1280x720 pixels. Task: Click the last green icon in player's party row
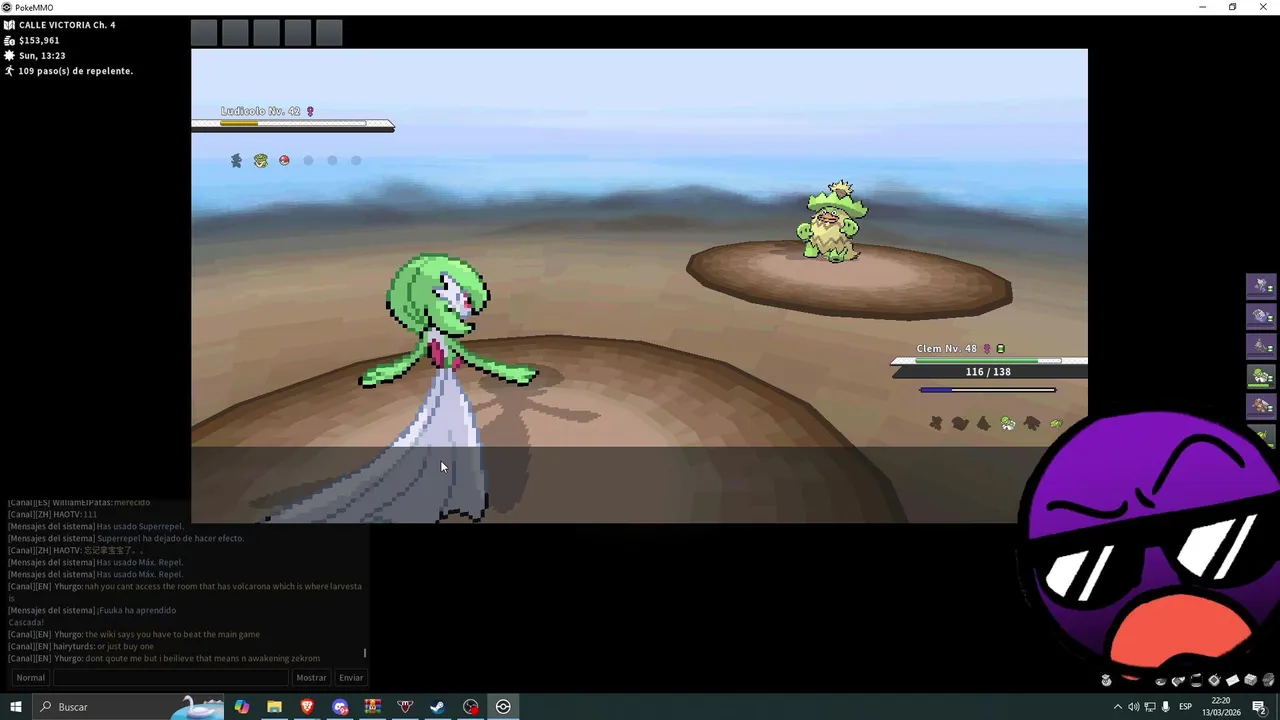(x=1056, y=423)
